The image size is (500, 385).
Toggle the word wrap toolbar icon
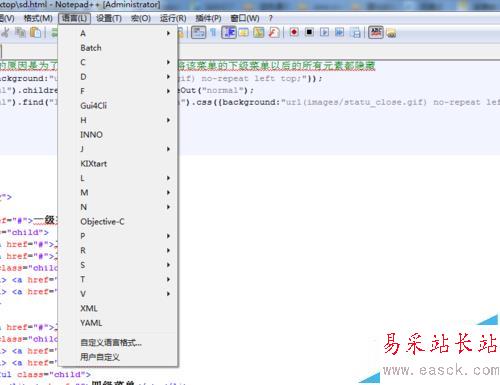point(198,33)
